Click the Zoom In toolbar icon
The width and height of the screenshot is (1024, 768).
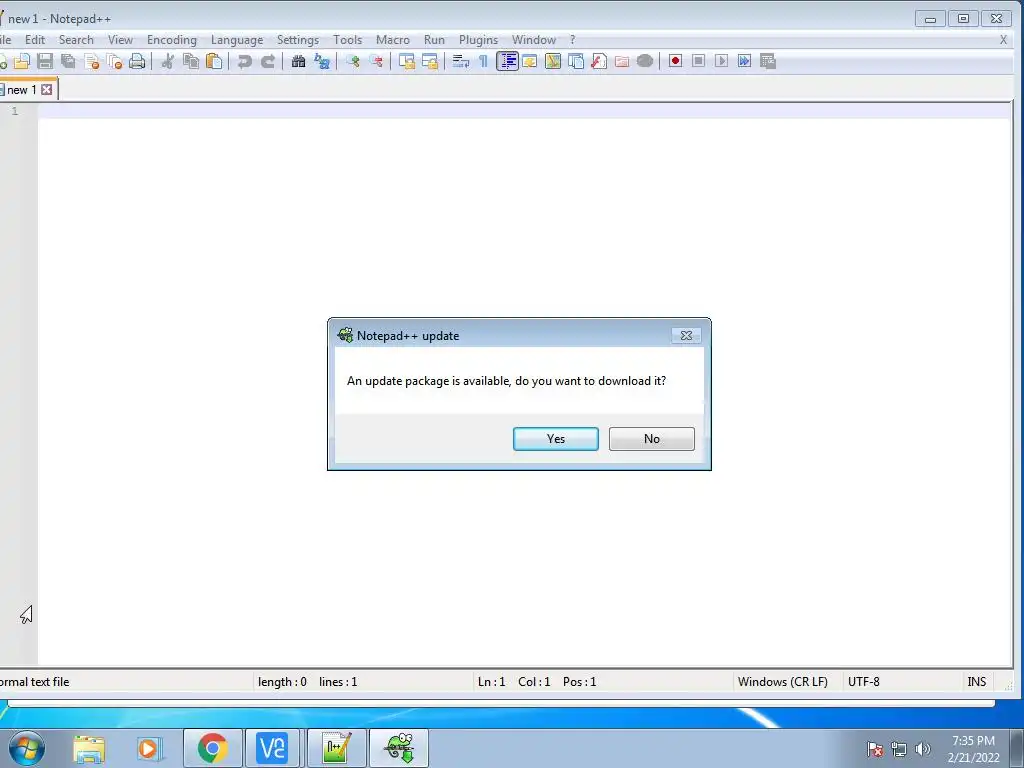click(353, 61)
